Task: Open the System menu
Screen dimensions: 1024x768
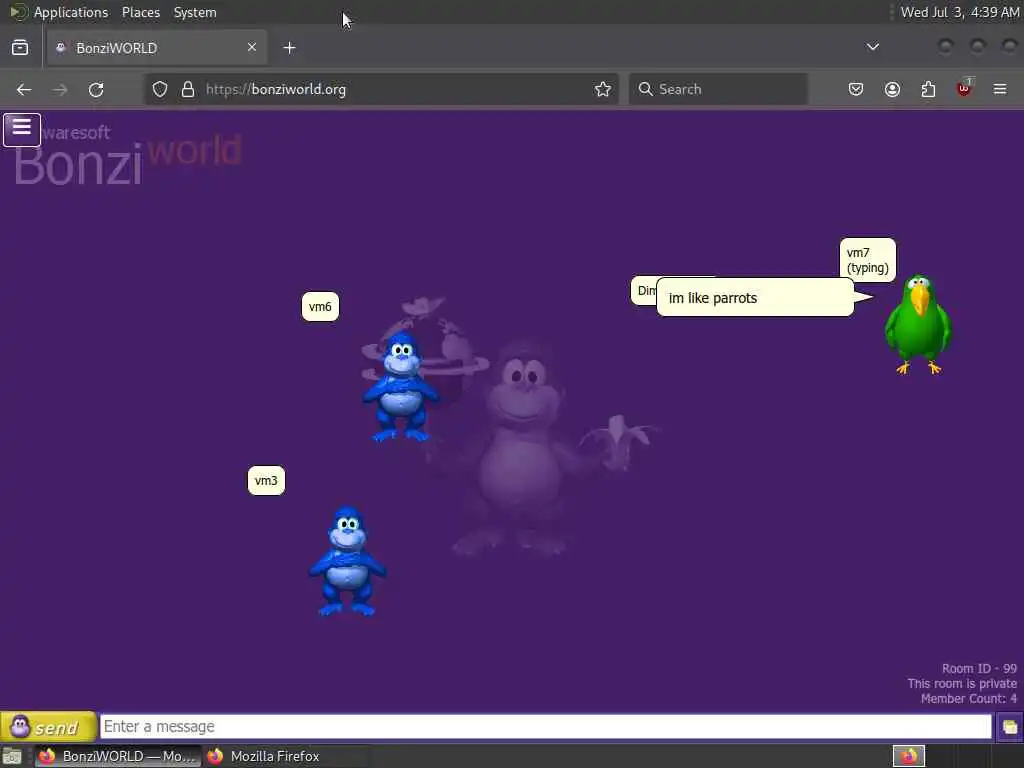Action: click(x=195, y=12)
